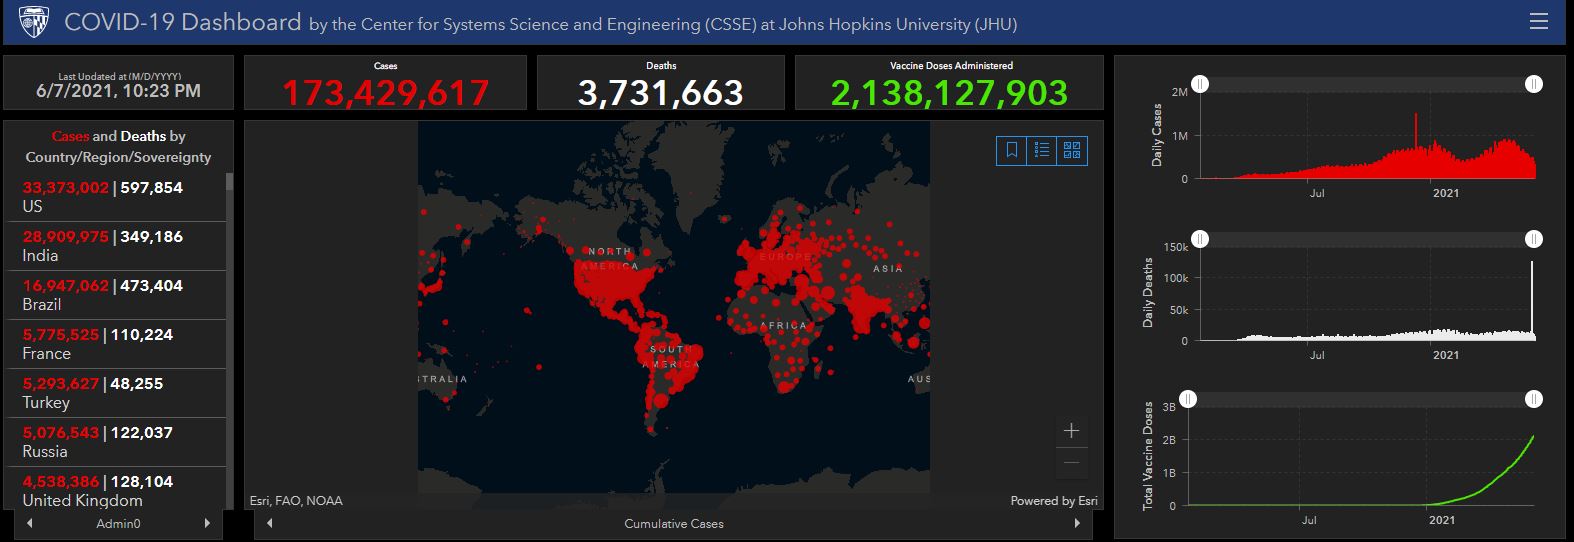Zoom in on the map
Screen dimensions: 1574x542
click(x=1071, y=431)
